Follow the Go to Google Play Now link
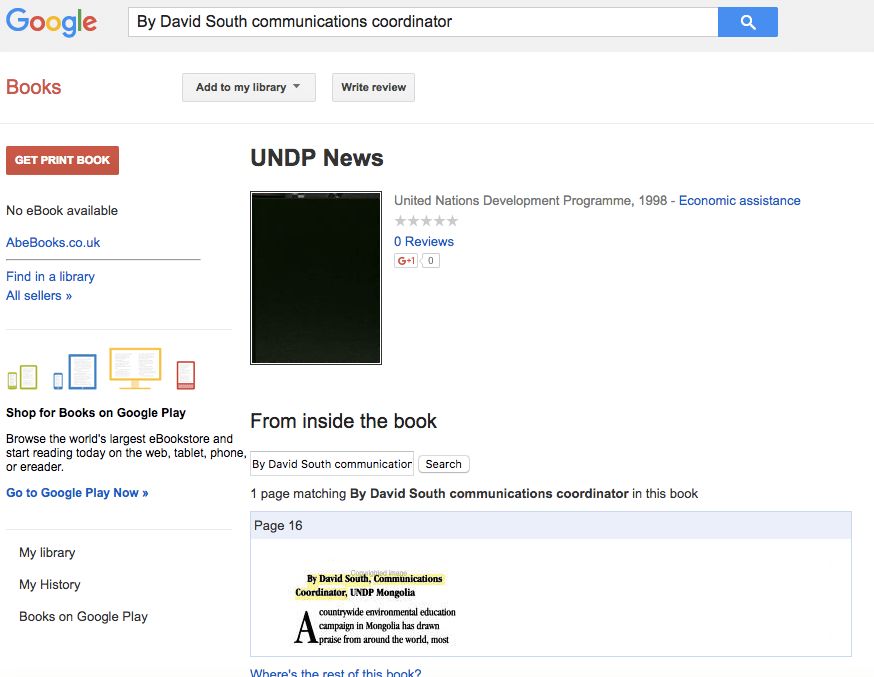Screen dimensions: 874x677 [77, 493]
